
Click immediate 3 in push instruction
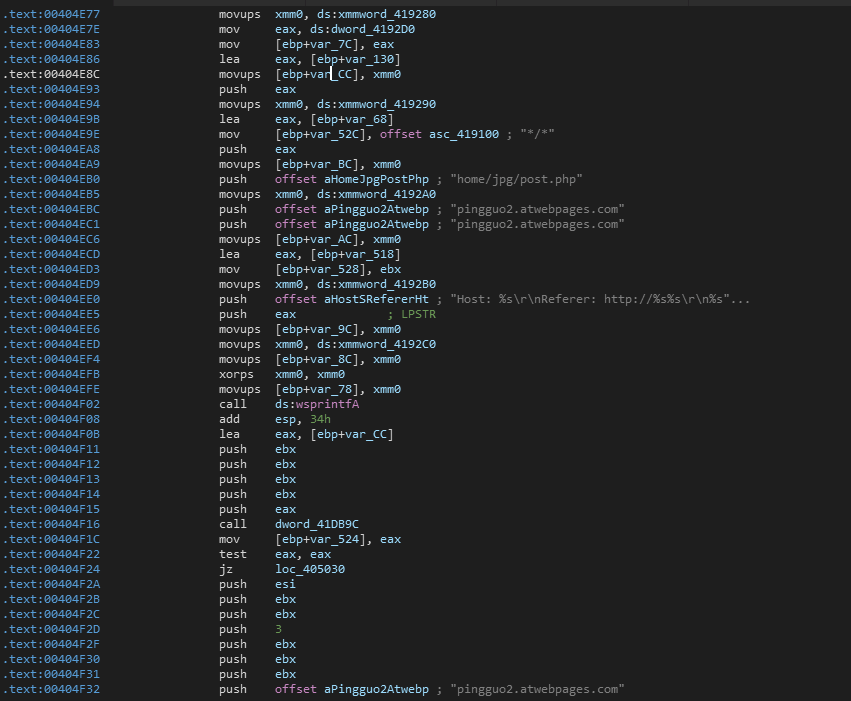click(278, 629)
